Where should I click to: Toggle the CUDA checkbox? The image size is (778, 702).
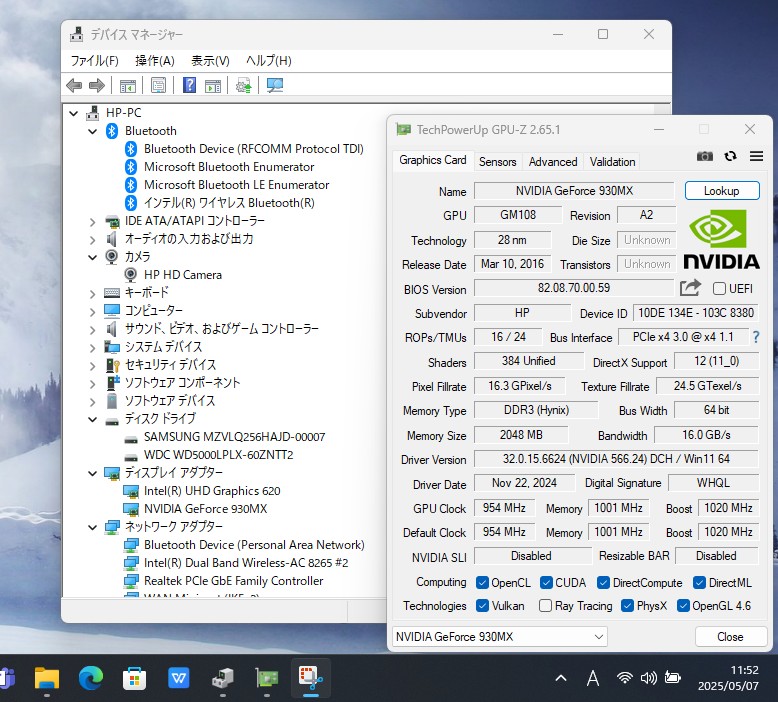546,582
